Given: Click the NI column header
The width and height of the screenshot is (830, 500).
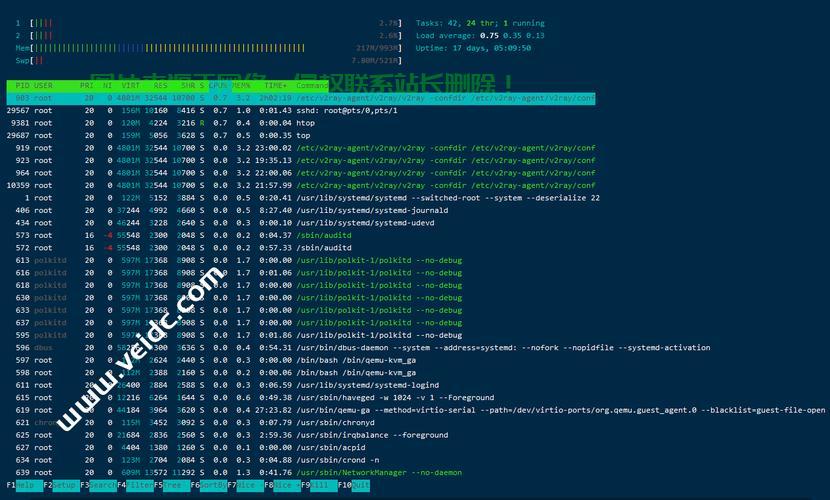Looking at the screenshot, I should pos(107,86).
